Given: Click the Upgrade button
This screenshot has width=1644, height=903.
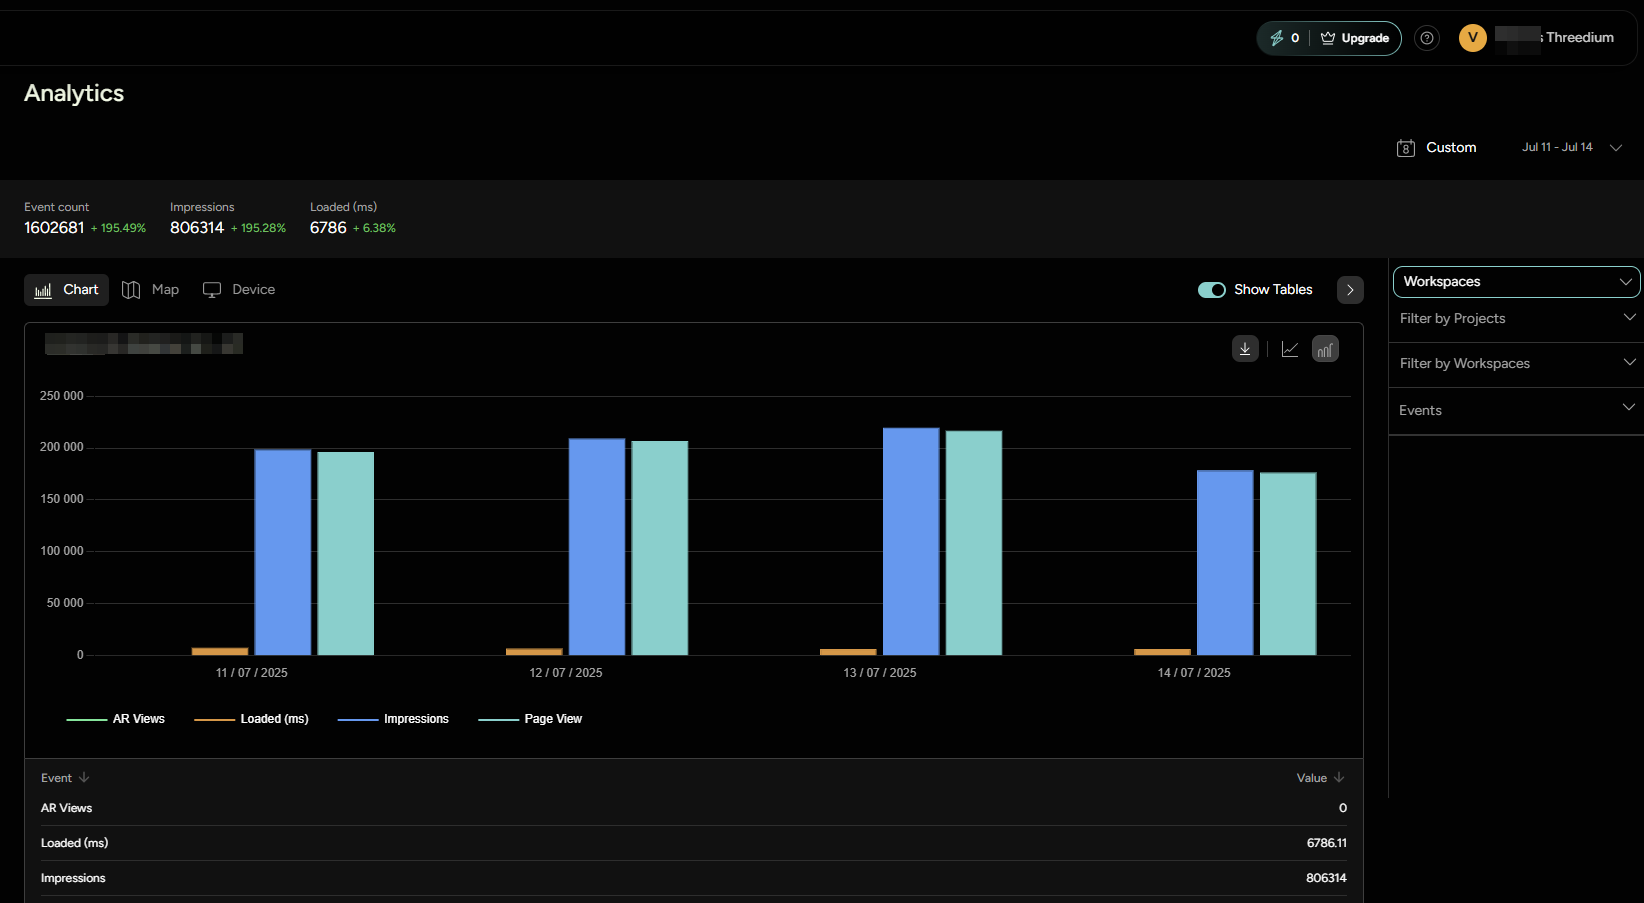Looking at the screenshot, I should point(1355,38).
